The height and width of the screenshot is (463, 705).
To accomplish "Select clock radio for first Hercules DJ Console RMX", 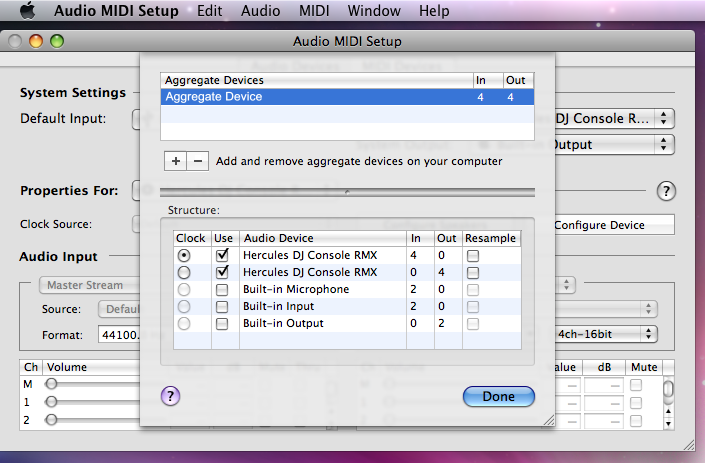I will point(184,255).
